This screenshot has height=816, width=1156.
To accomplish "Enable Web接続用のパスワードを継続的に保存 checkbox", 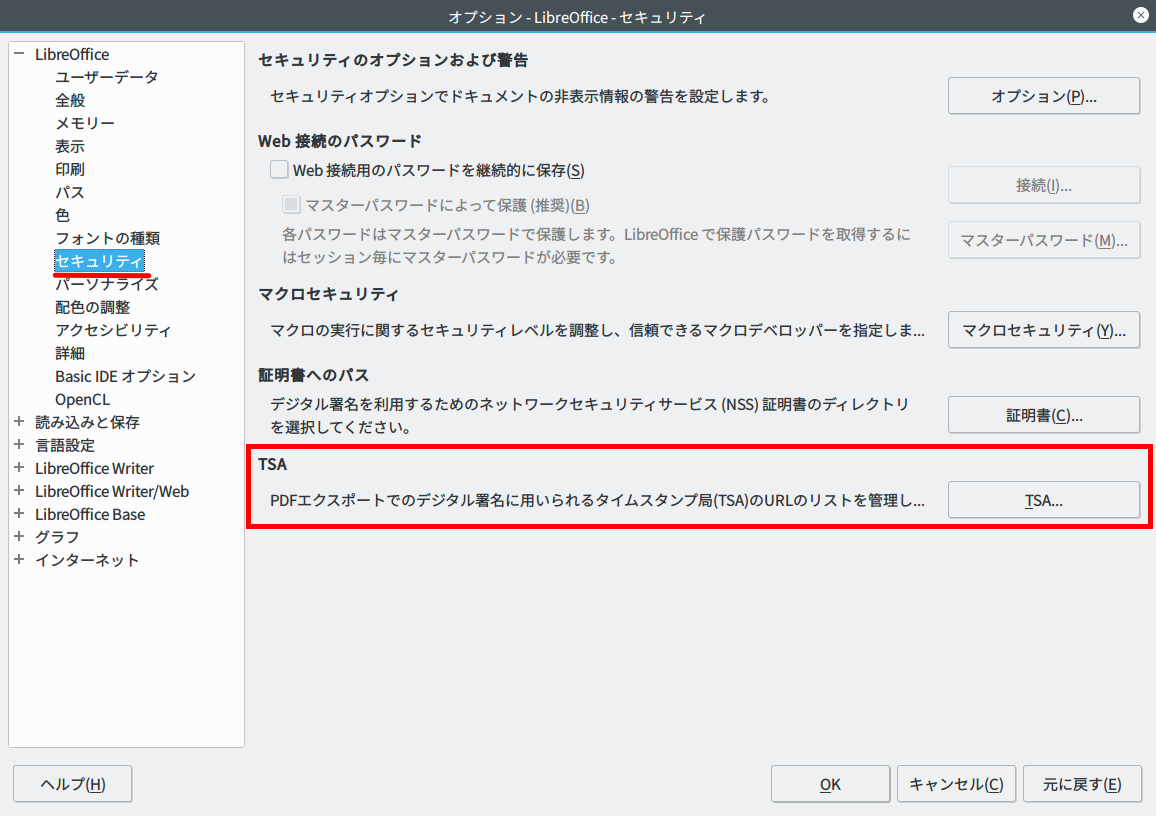I will click(x=279, y=170).
